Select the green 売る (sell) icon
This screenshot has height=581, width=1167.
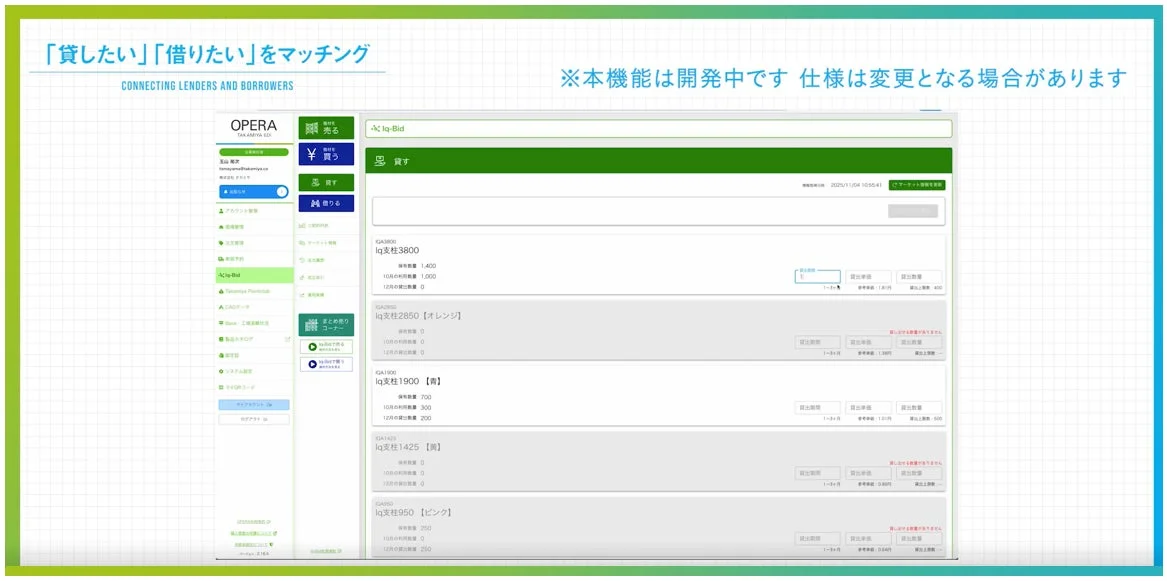327,128
